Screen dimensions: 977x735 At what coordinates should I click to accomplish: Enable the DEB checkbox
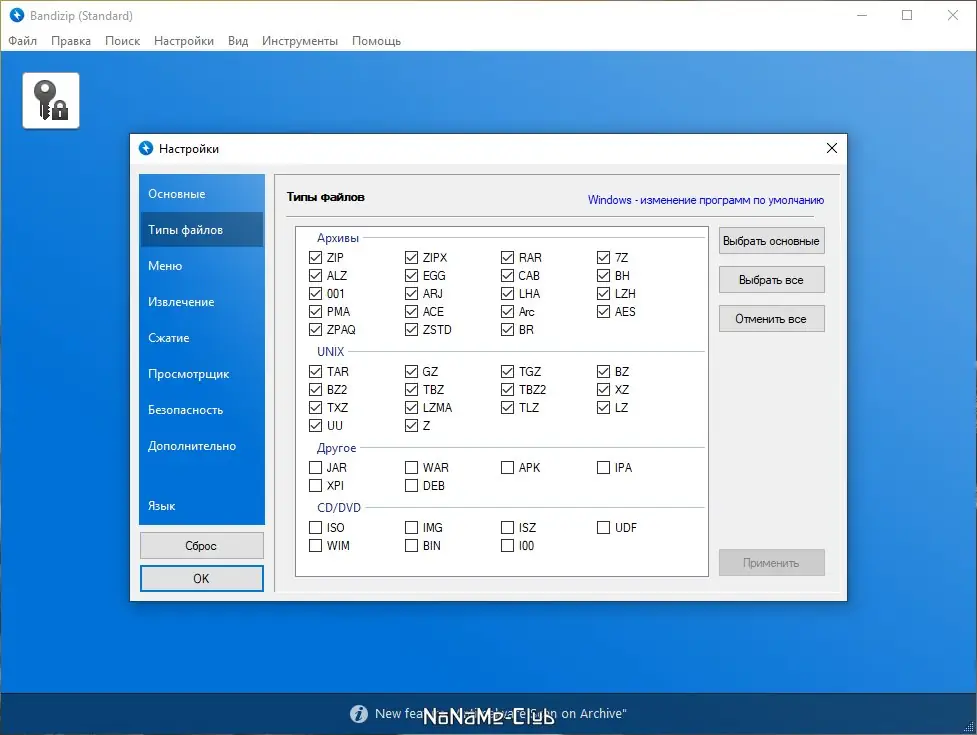[x=411, y=485]
